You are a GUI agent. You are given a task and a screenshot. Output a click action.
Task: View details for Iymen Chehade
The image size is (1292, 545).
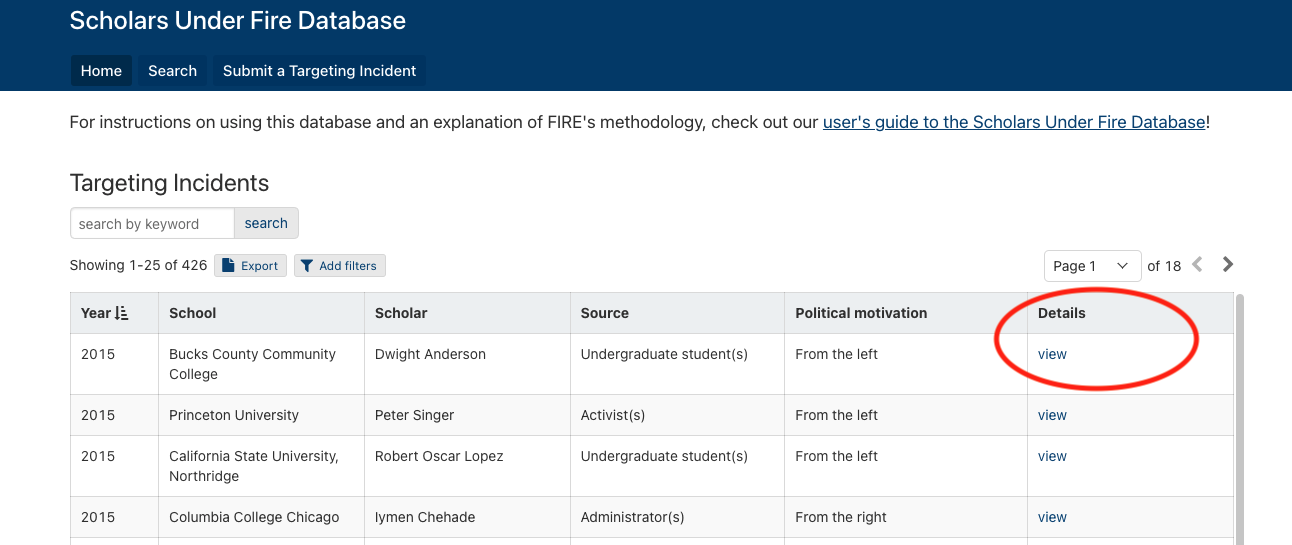(x=1052, y=517)
